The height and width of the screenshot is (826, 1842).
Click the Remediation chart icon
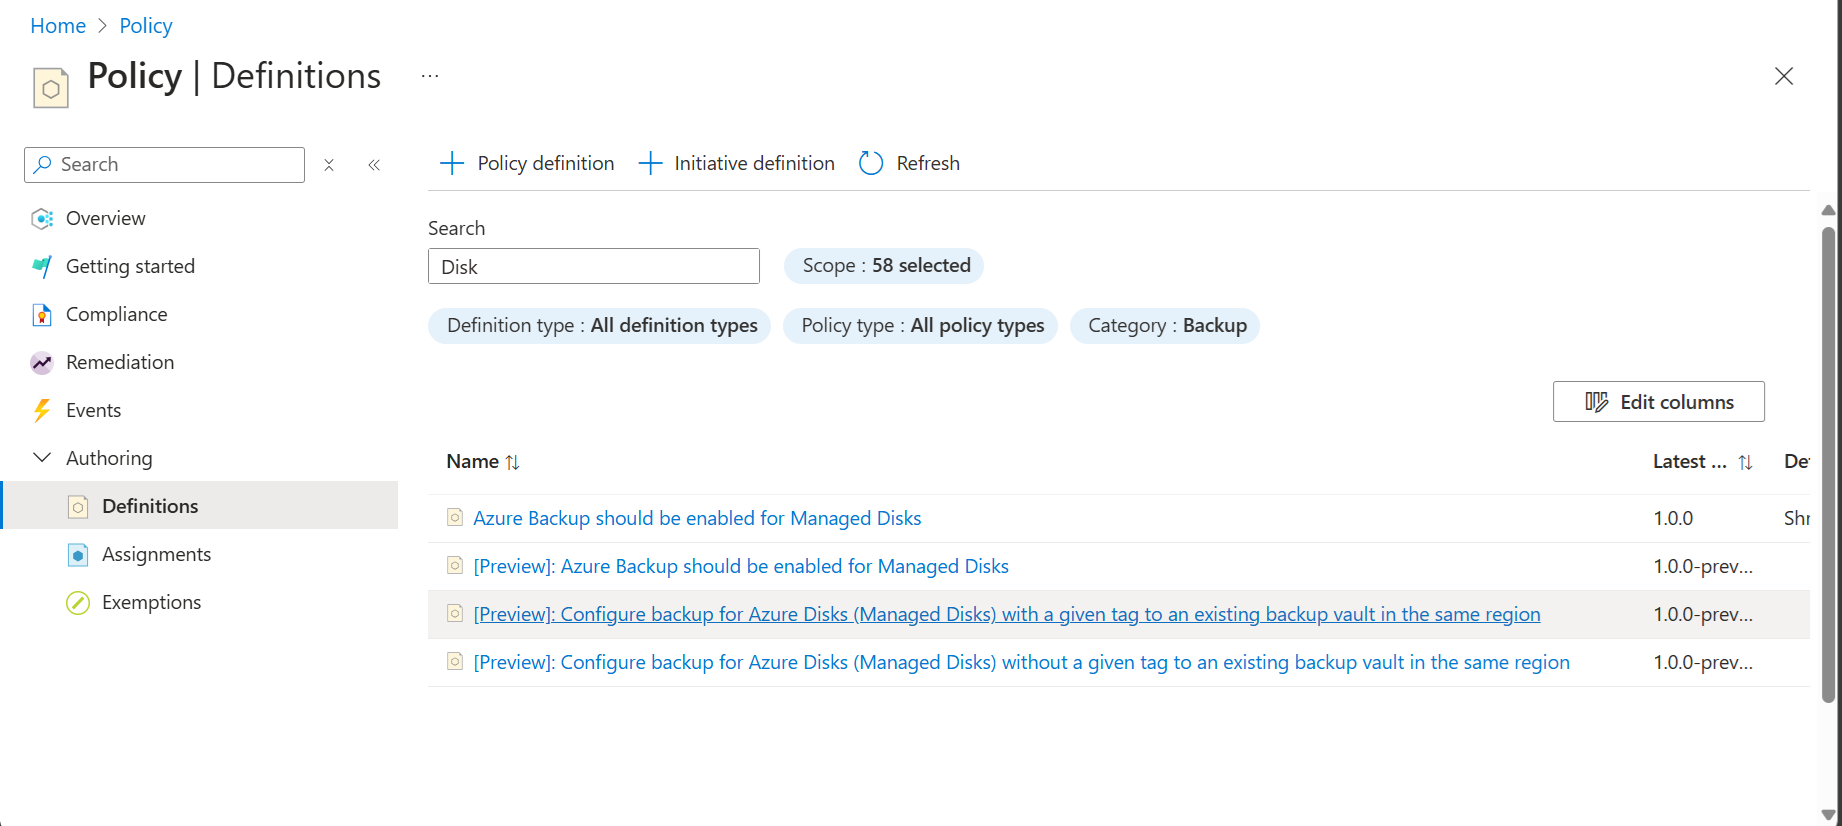pyautogui.click(x=42, y=363)
